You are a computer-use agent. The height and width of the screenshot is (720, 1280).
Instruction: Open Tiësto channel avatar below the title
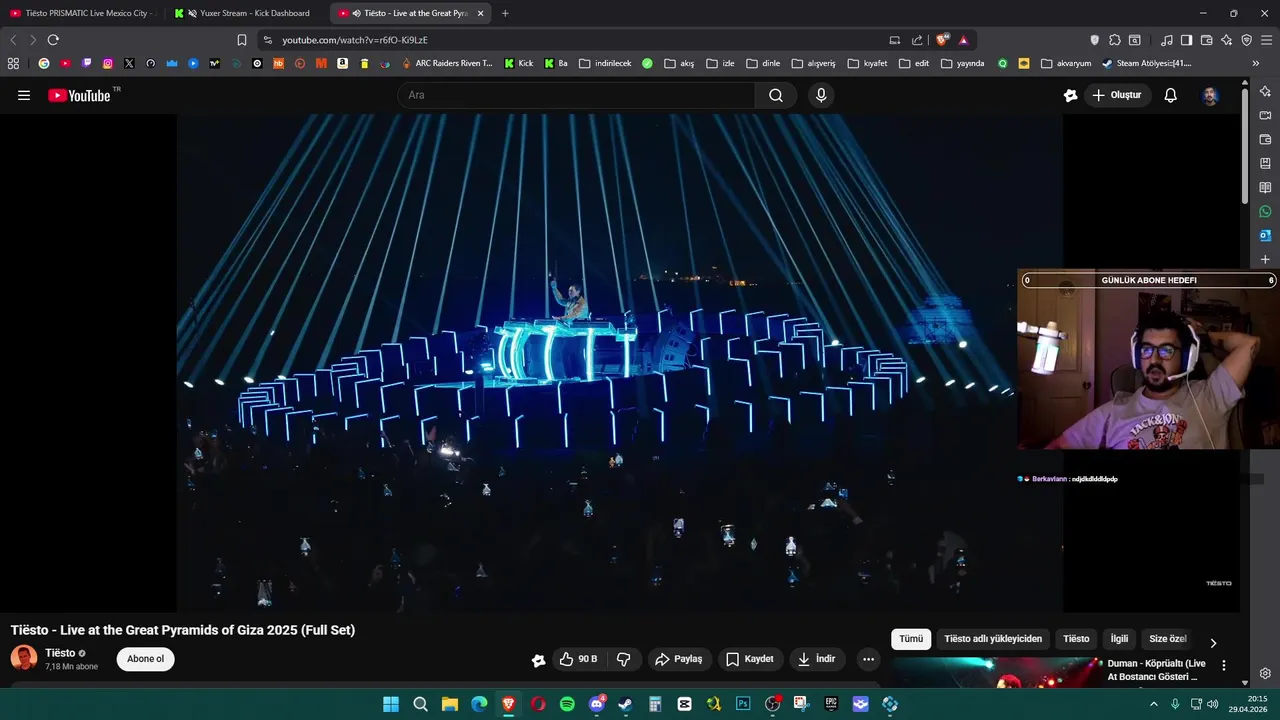point(24,658)
